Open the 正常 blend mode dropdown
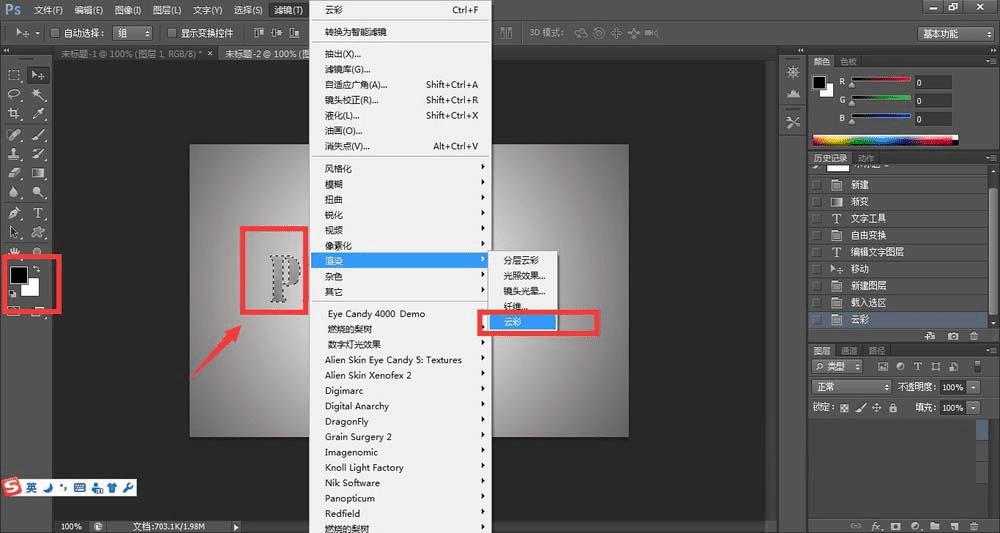The width and height of the screenshot is (1000, 533). click(851, 387)
